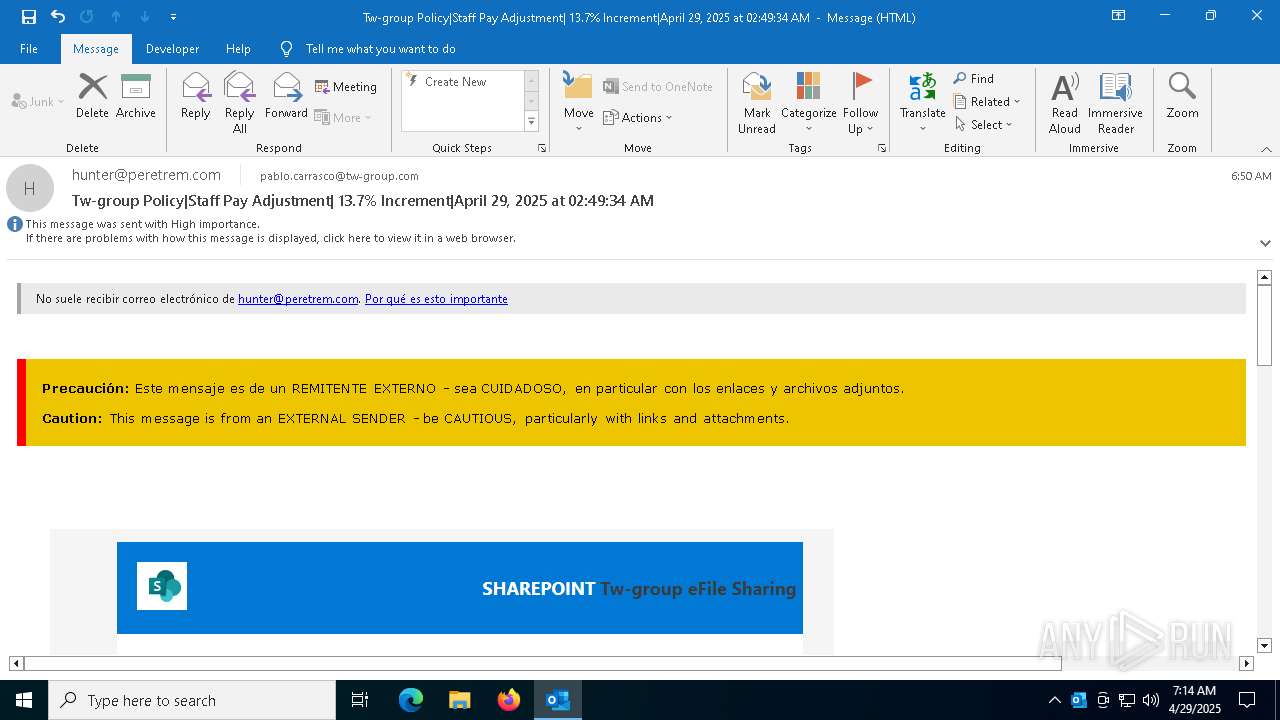Screen dimensions: 1280x720
Task: Show hidden system tray icons
Action: pyautogui.click(x=1054, y=700)
